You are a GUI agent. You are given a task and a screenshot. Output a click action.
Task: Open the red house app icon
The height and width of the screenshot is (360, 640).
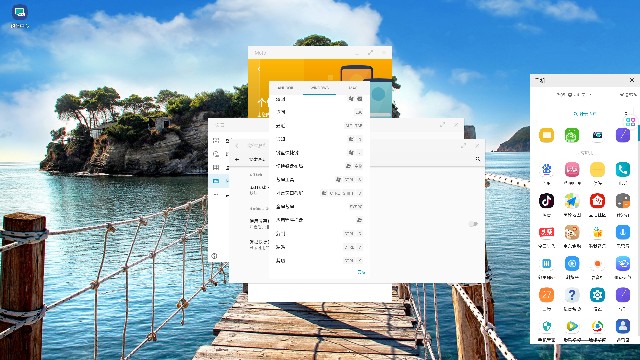click(x=597, y=201)
